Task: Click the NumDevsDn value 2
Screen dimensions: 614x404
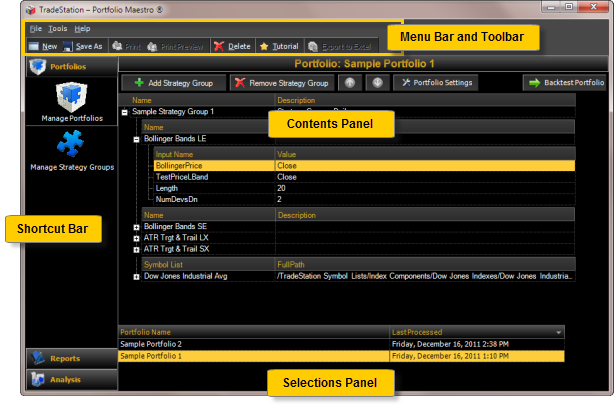Action: (279, 199)
